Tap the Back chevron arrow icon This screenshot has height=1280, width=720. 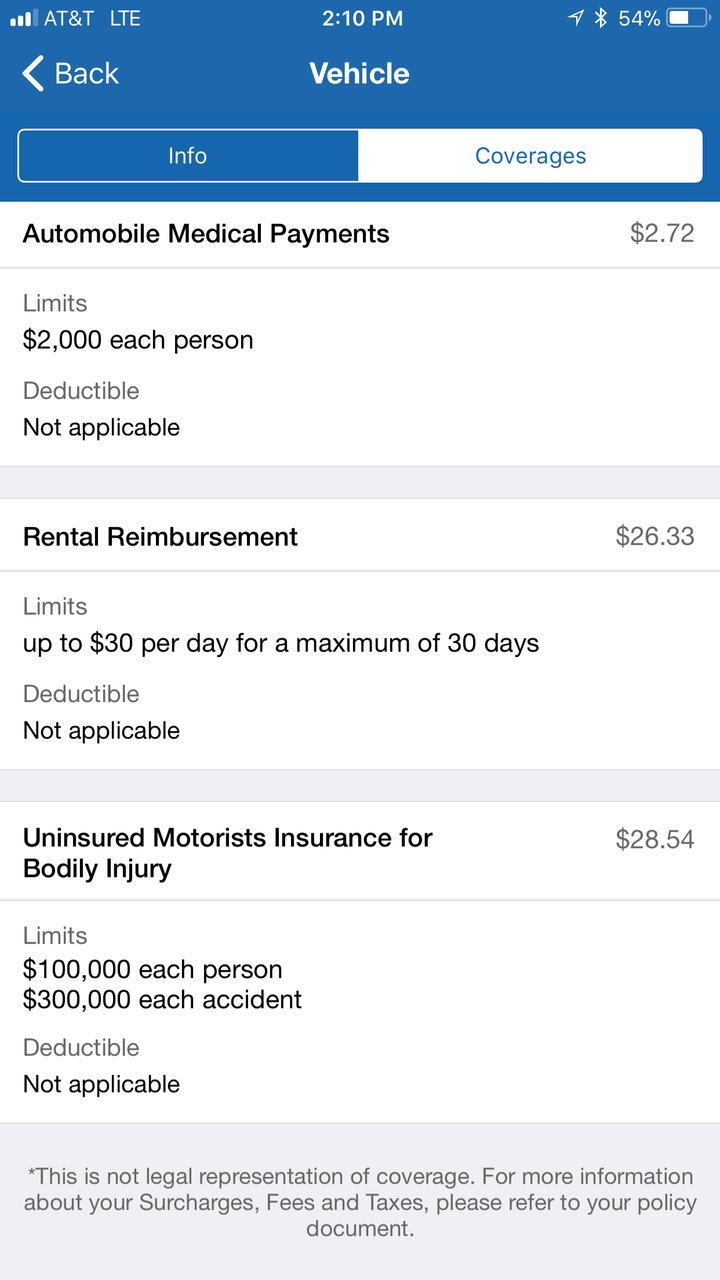click(x=33, y=74)
